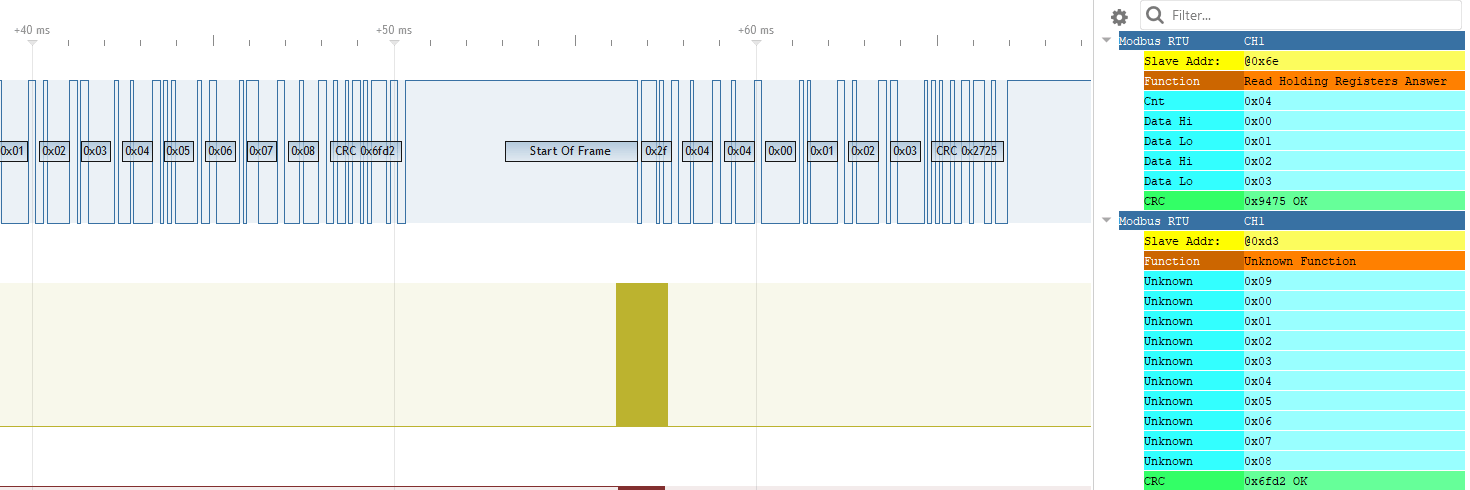Click the +50 ms timeline marker
1470x490 pixels.
tap(394, 31)
